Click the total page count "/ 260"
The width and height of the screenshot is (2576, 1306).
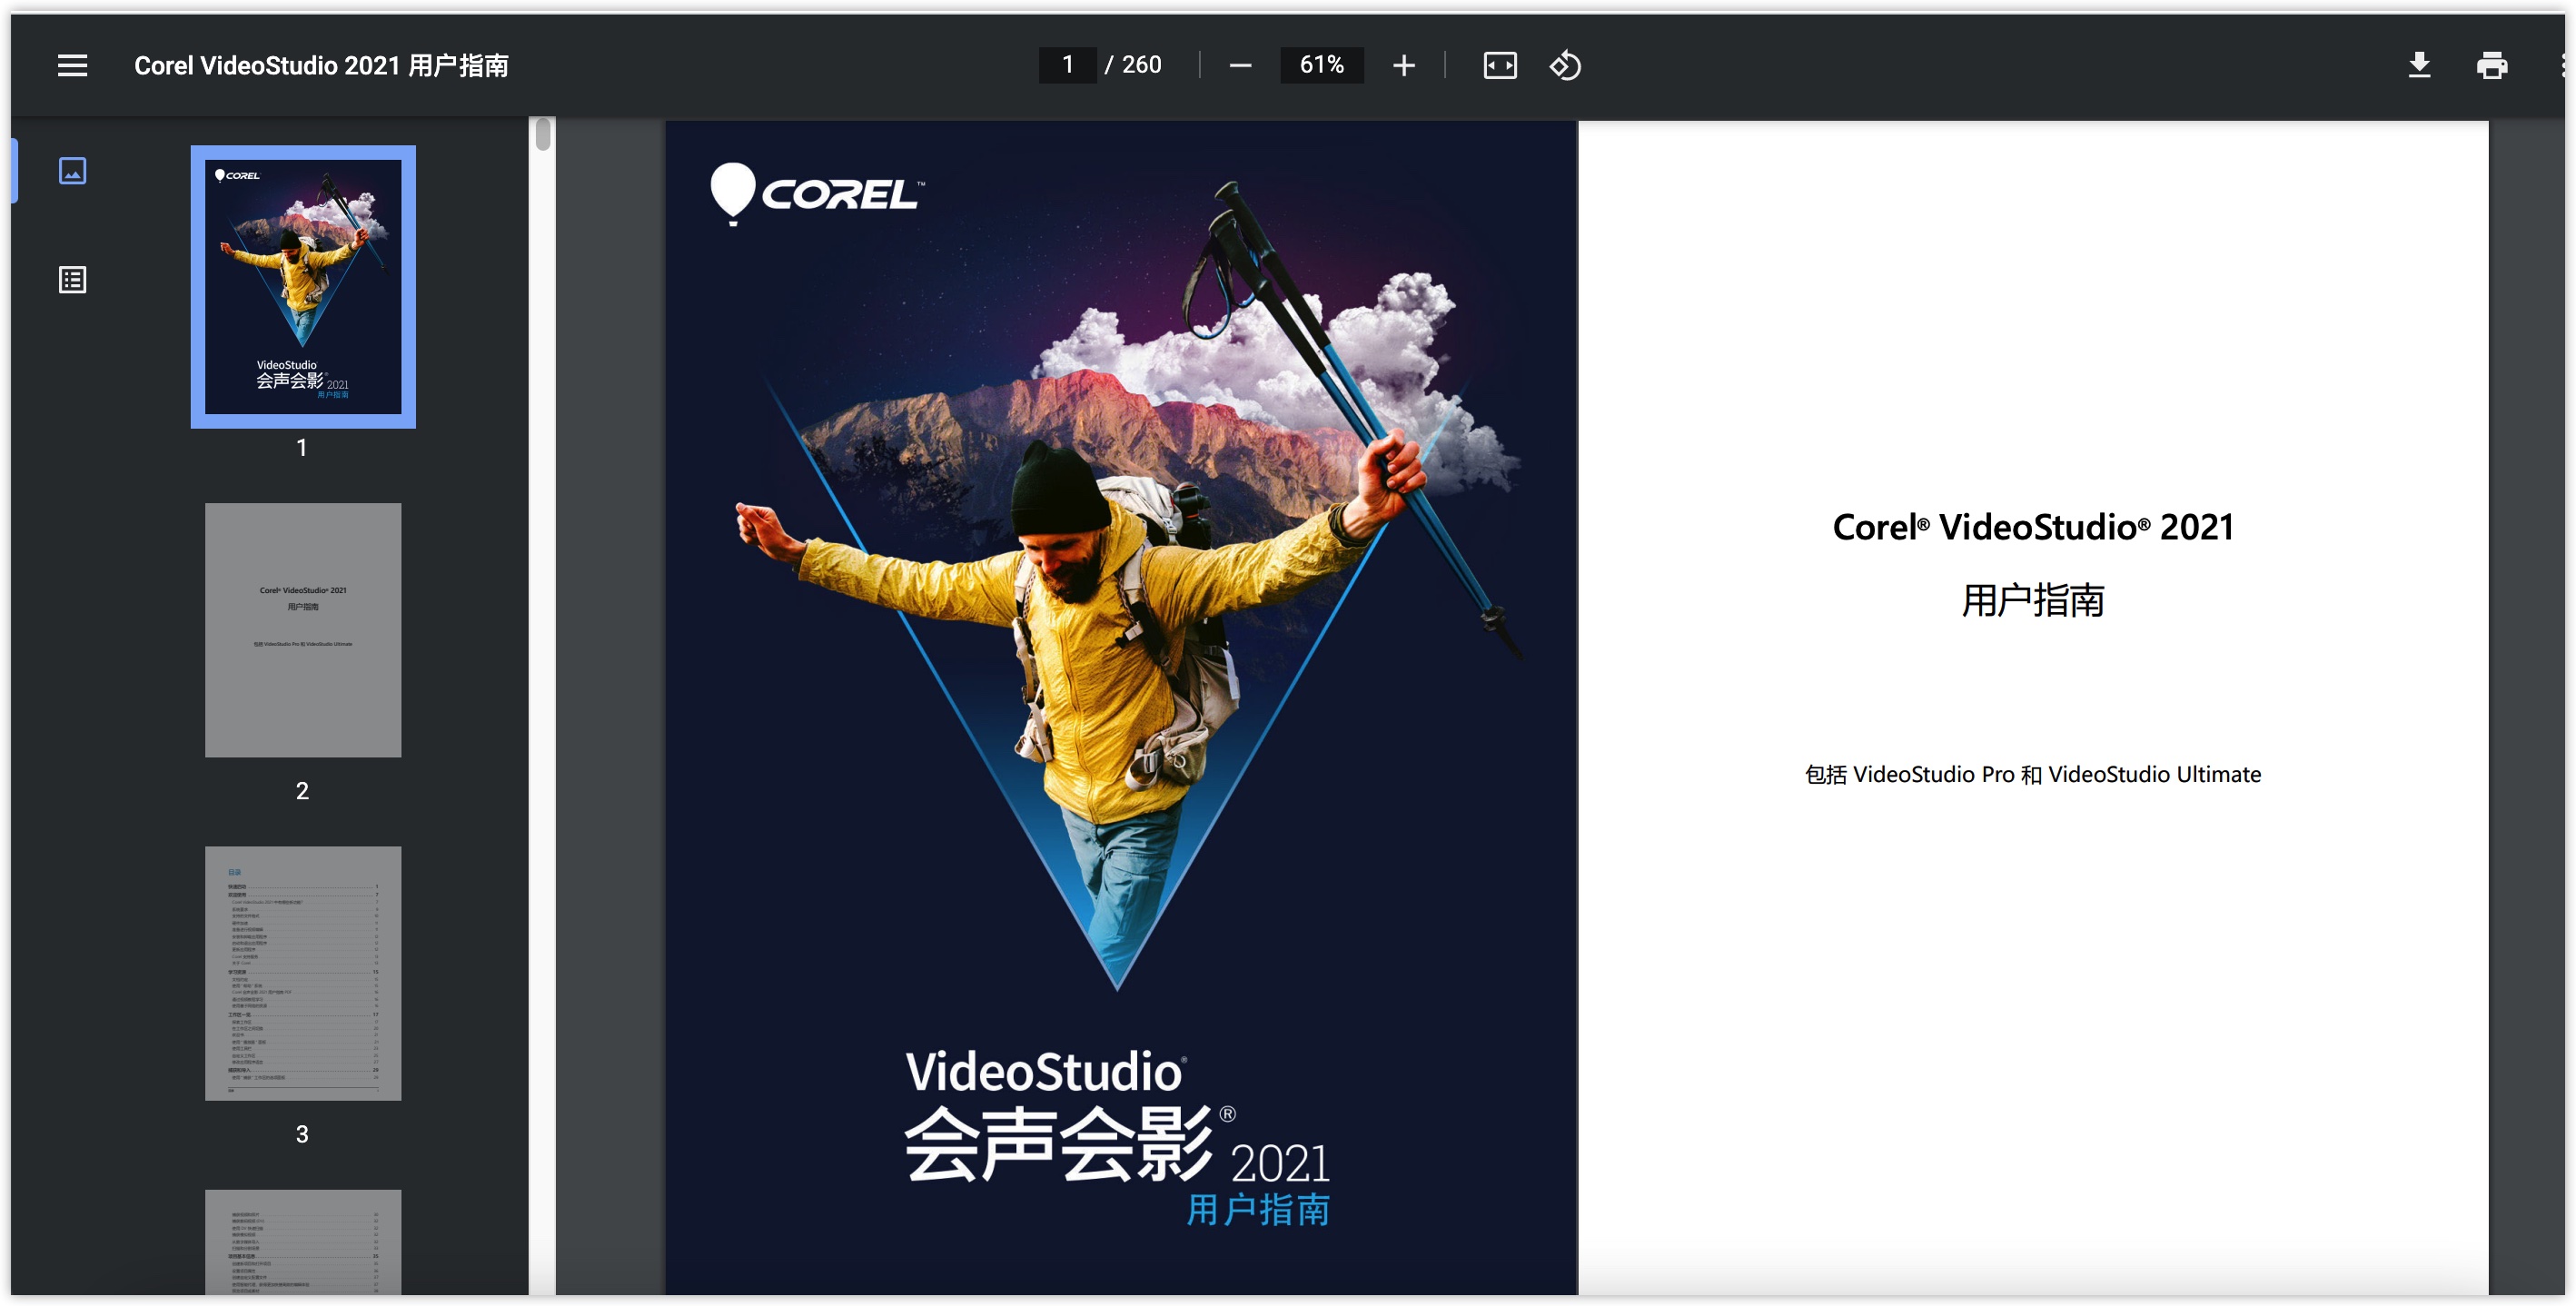(x=1133, y=65)
